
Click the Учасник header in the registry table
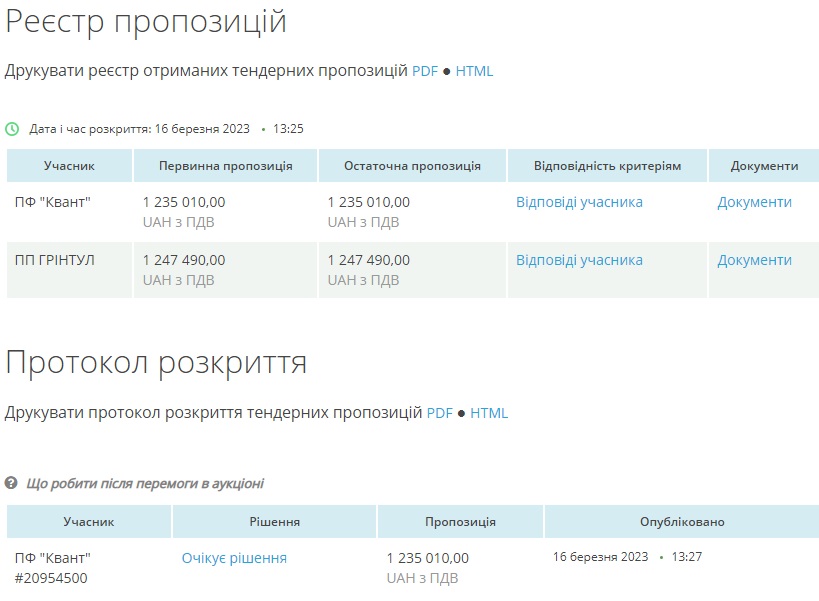click(69, 166)
